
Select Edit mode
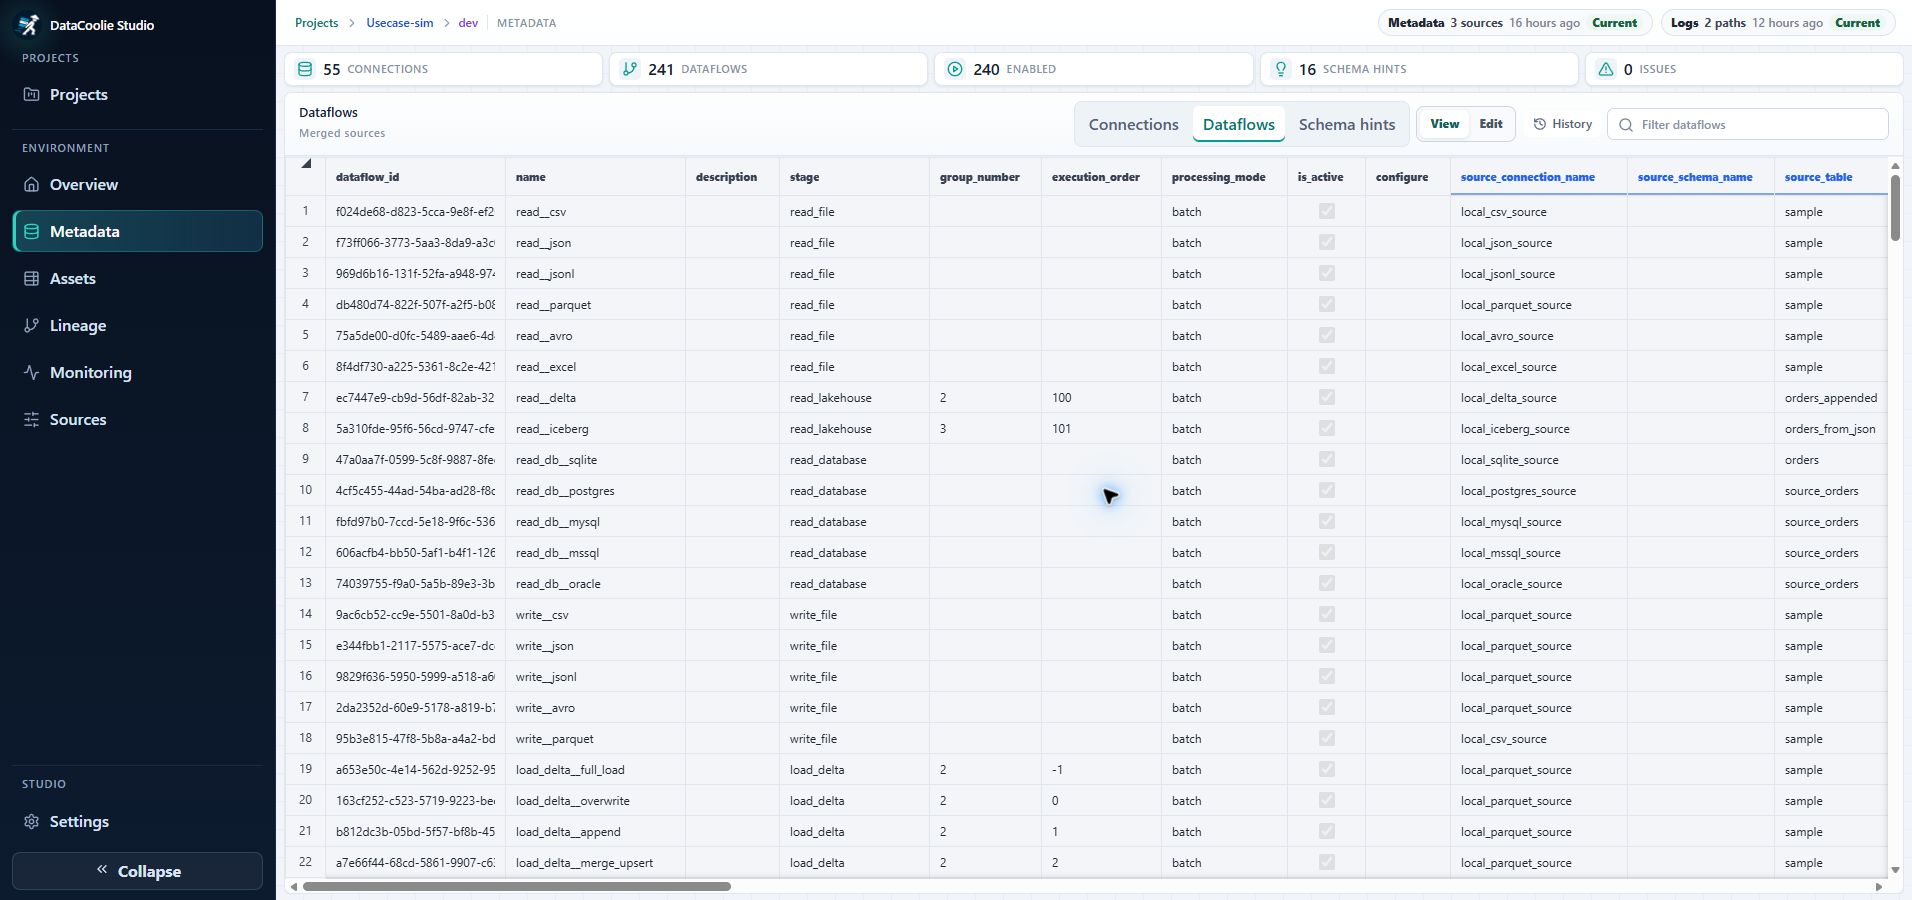coord(1490,124)
